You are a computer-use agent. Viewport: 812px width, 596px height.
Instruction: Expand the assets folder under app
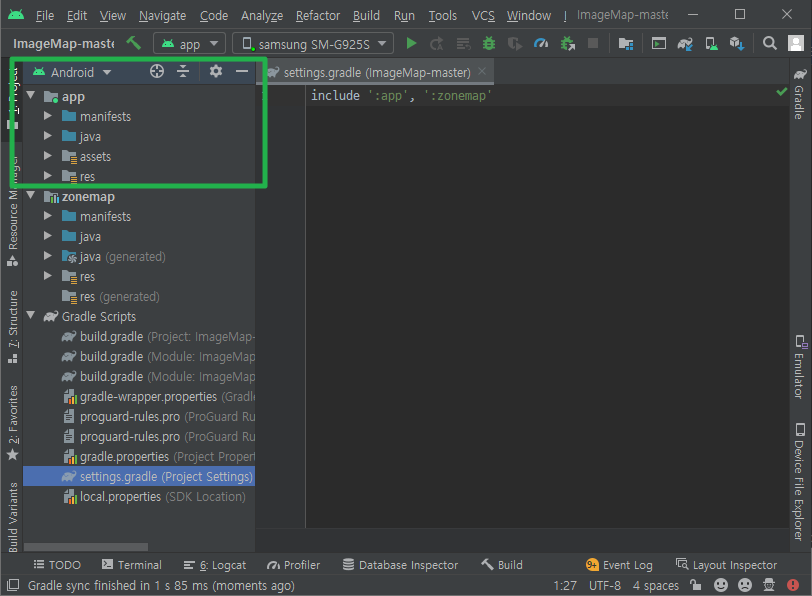point(48,156)
